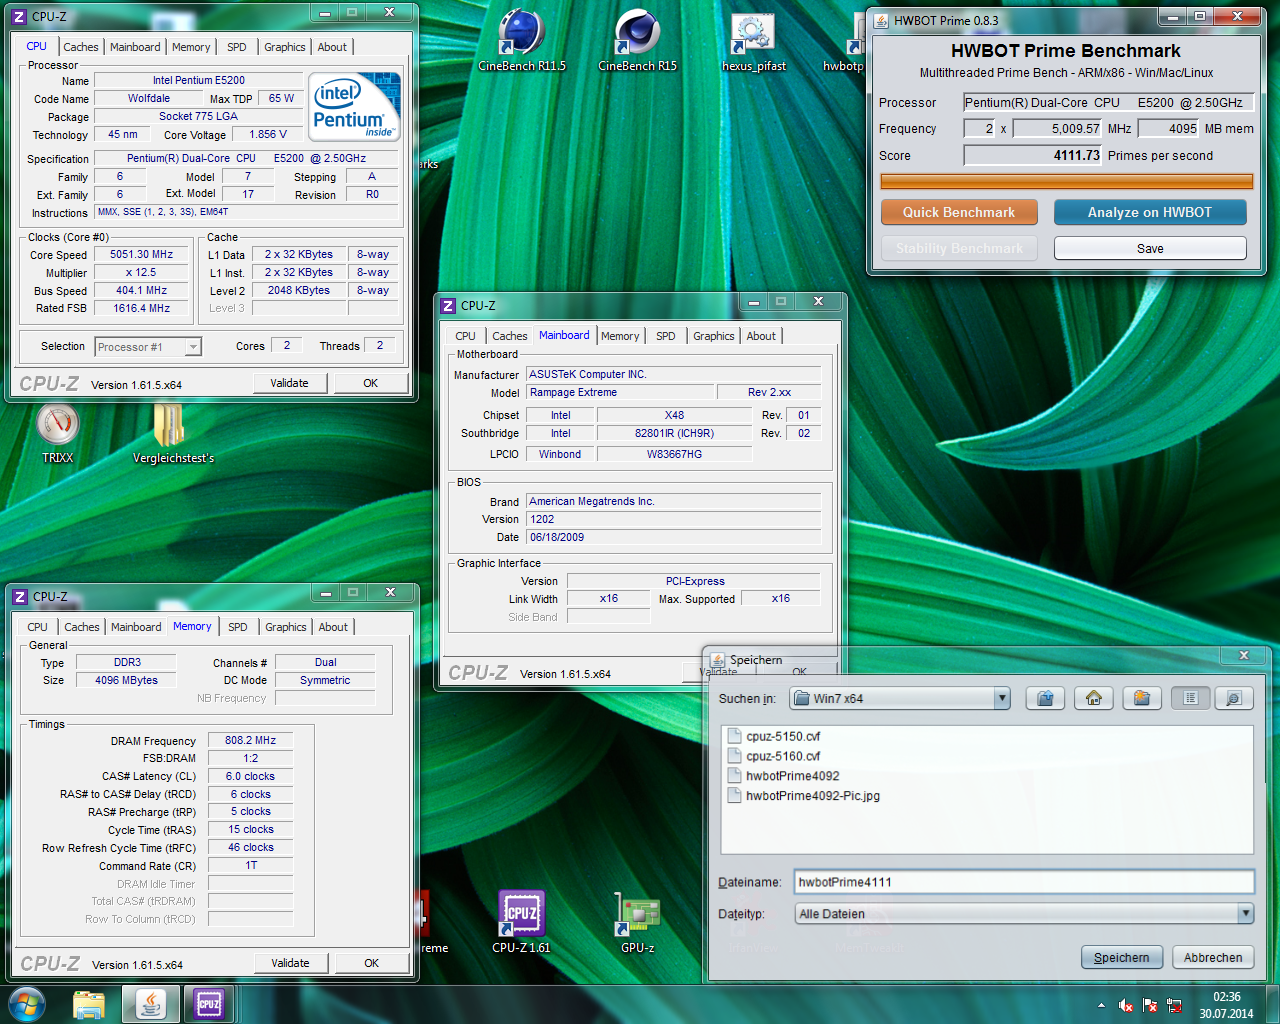Click HWBOT Prime title bar Java icon

(881, 19)
